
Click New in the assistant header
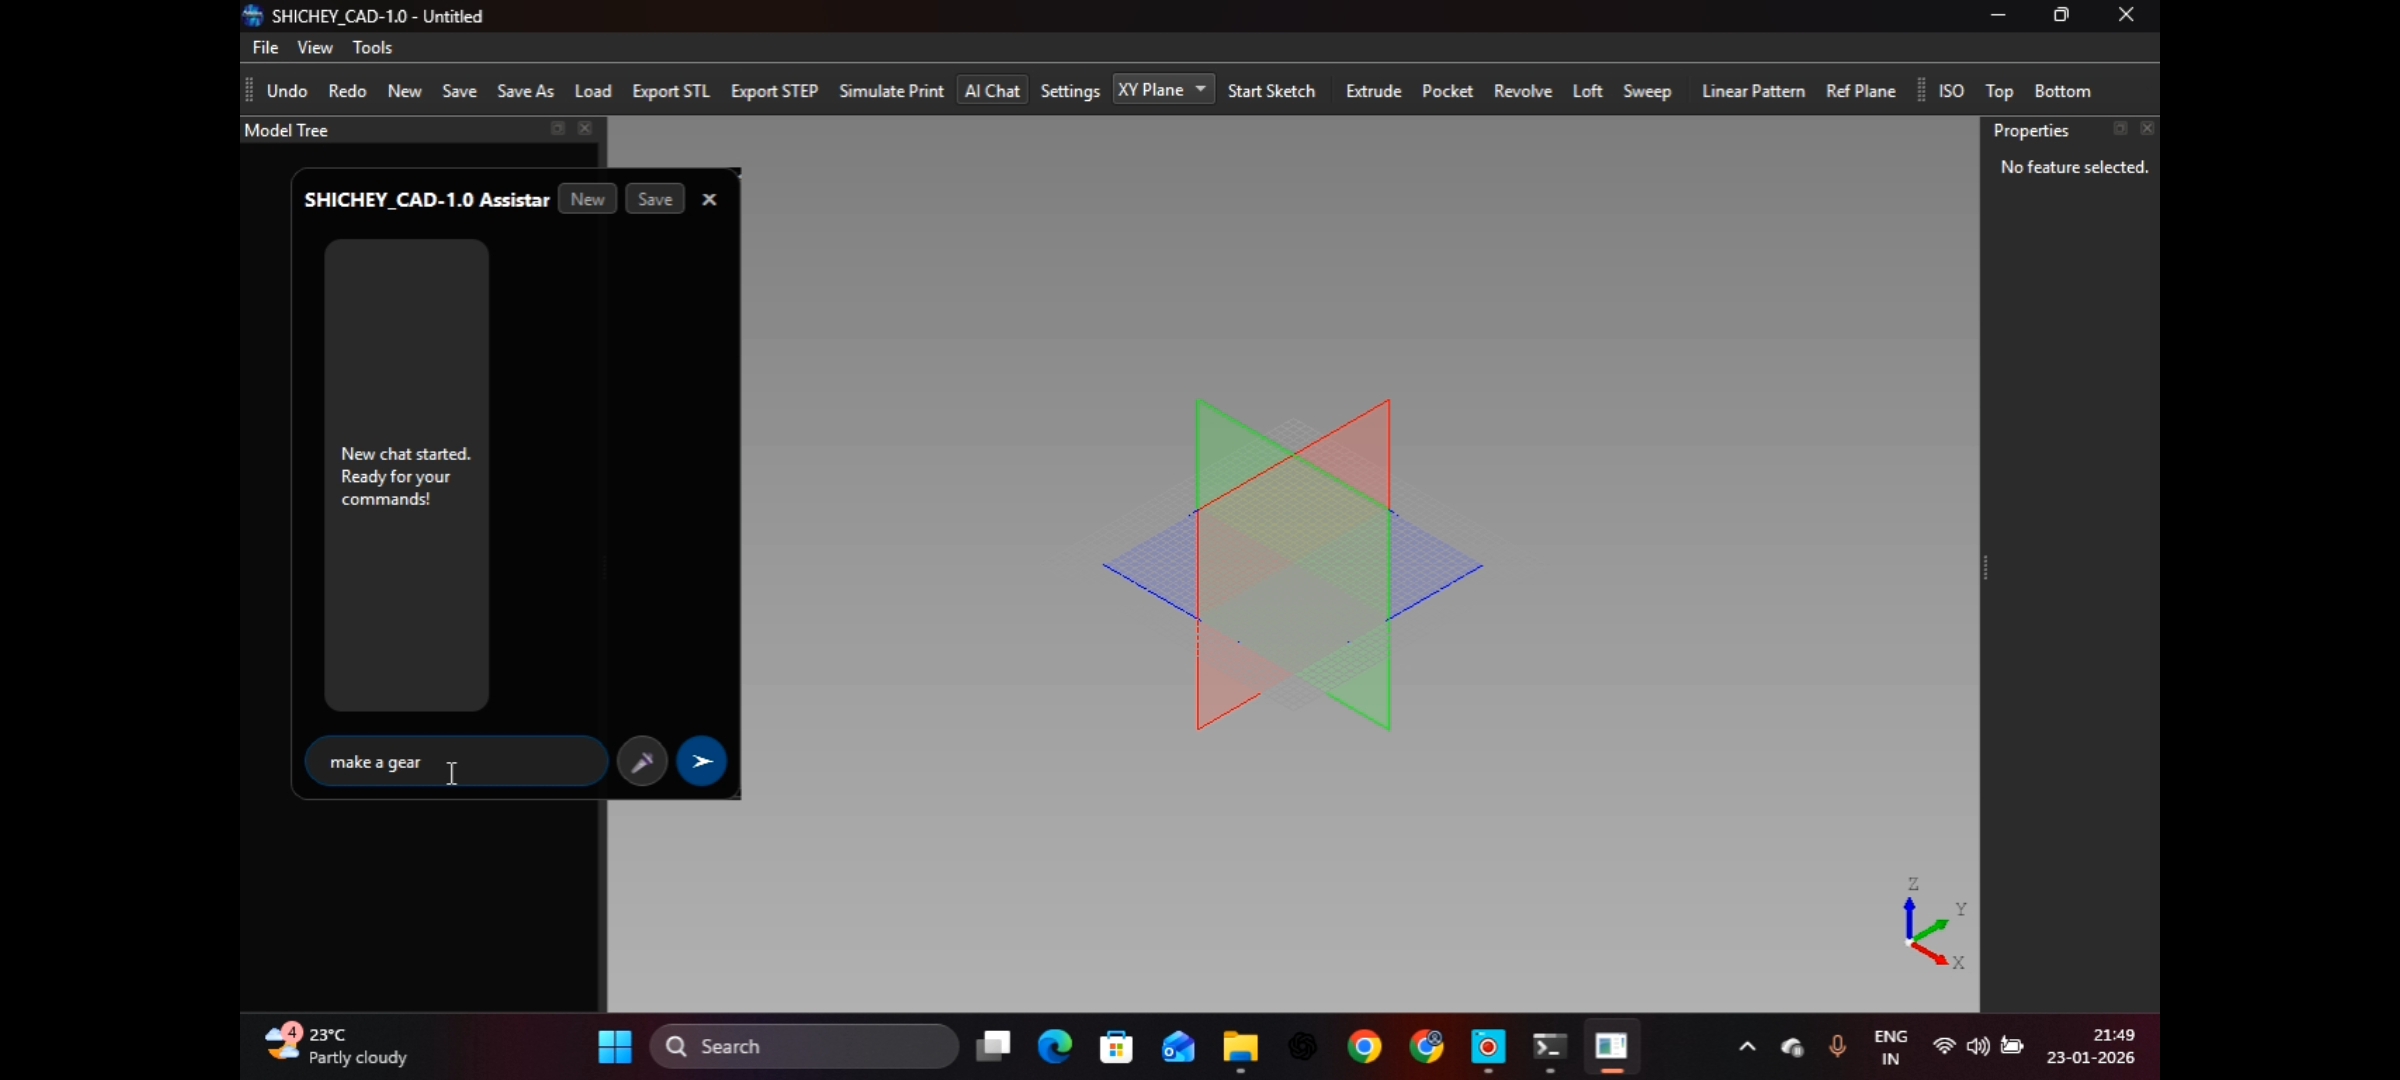point(587,199)
